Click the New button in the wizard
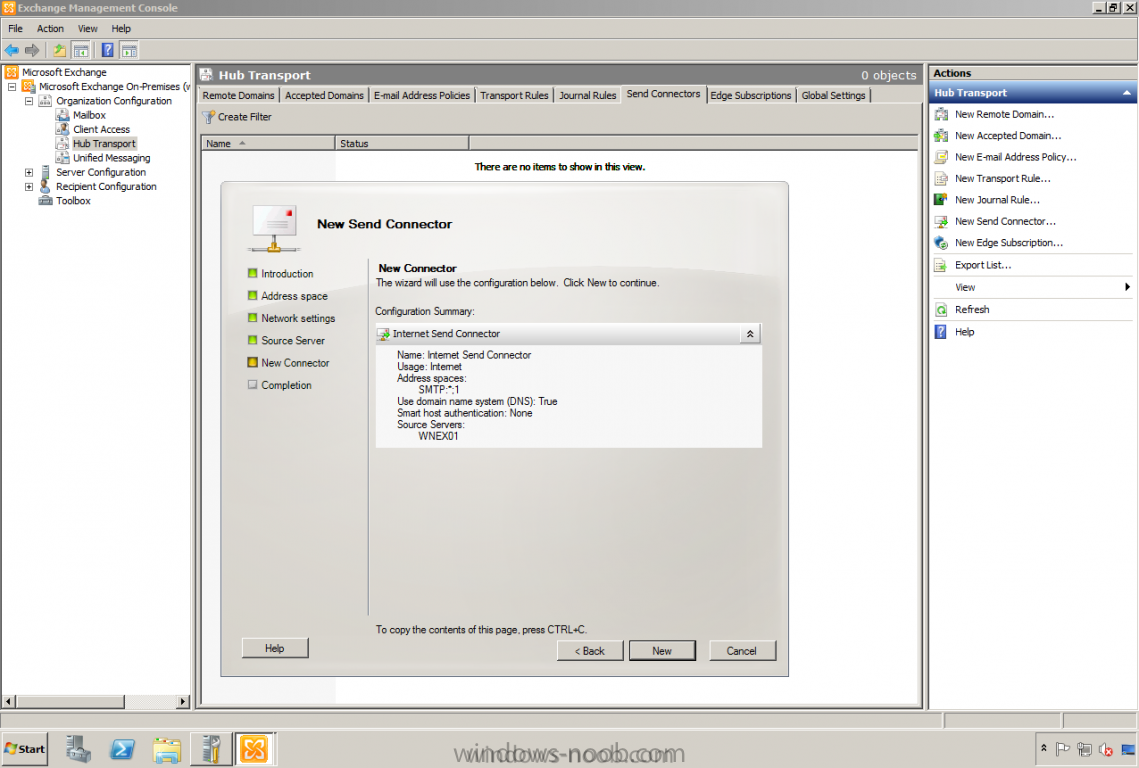This screenshot has width=1139, height=768. [662, 651]
